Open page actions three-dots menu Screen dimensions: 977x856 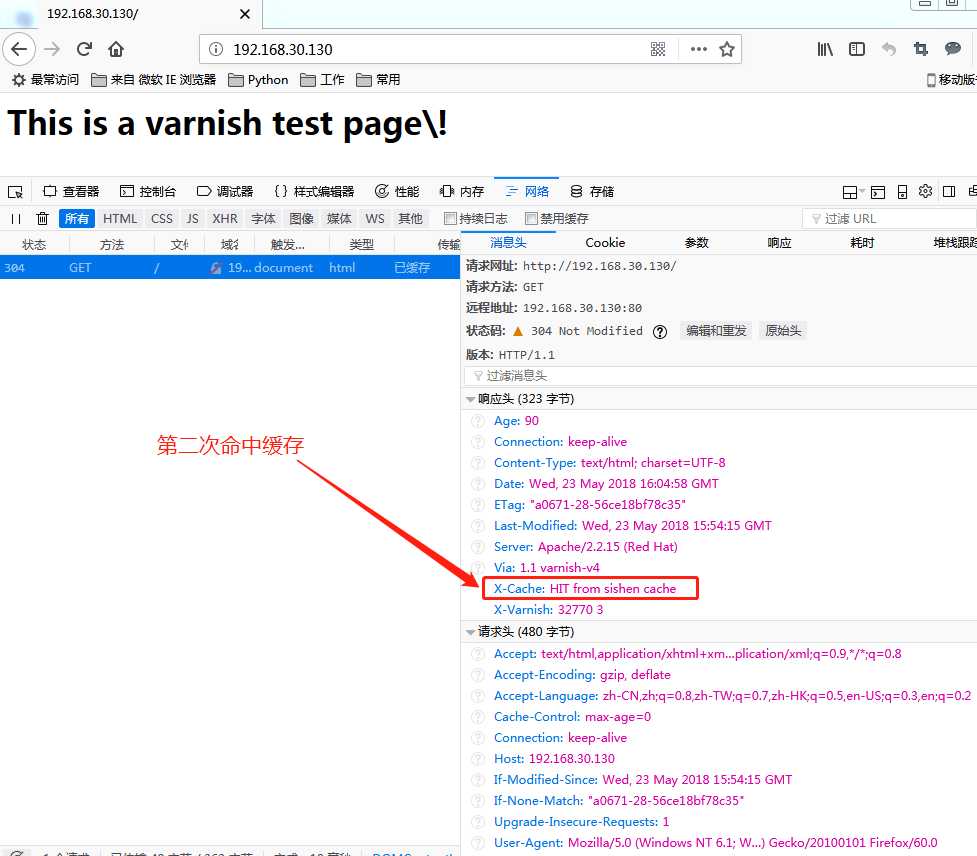[698, 49]
